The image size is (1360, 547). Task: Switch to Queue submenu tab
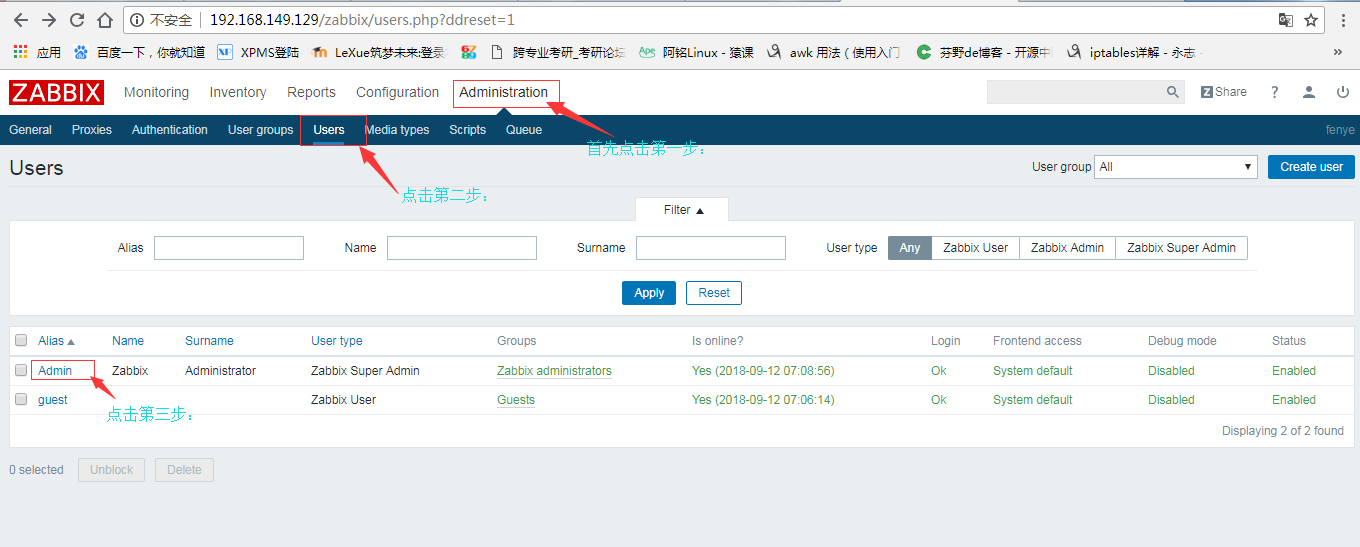click(524, 130)
